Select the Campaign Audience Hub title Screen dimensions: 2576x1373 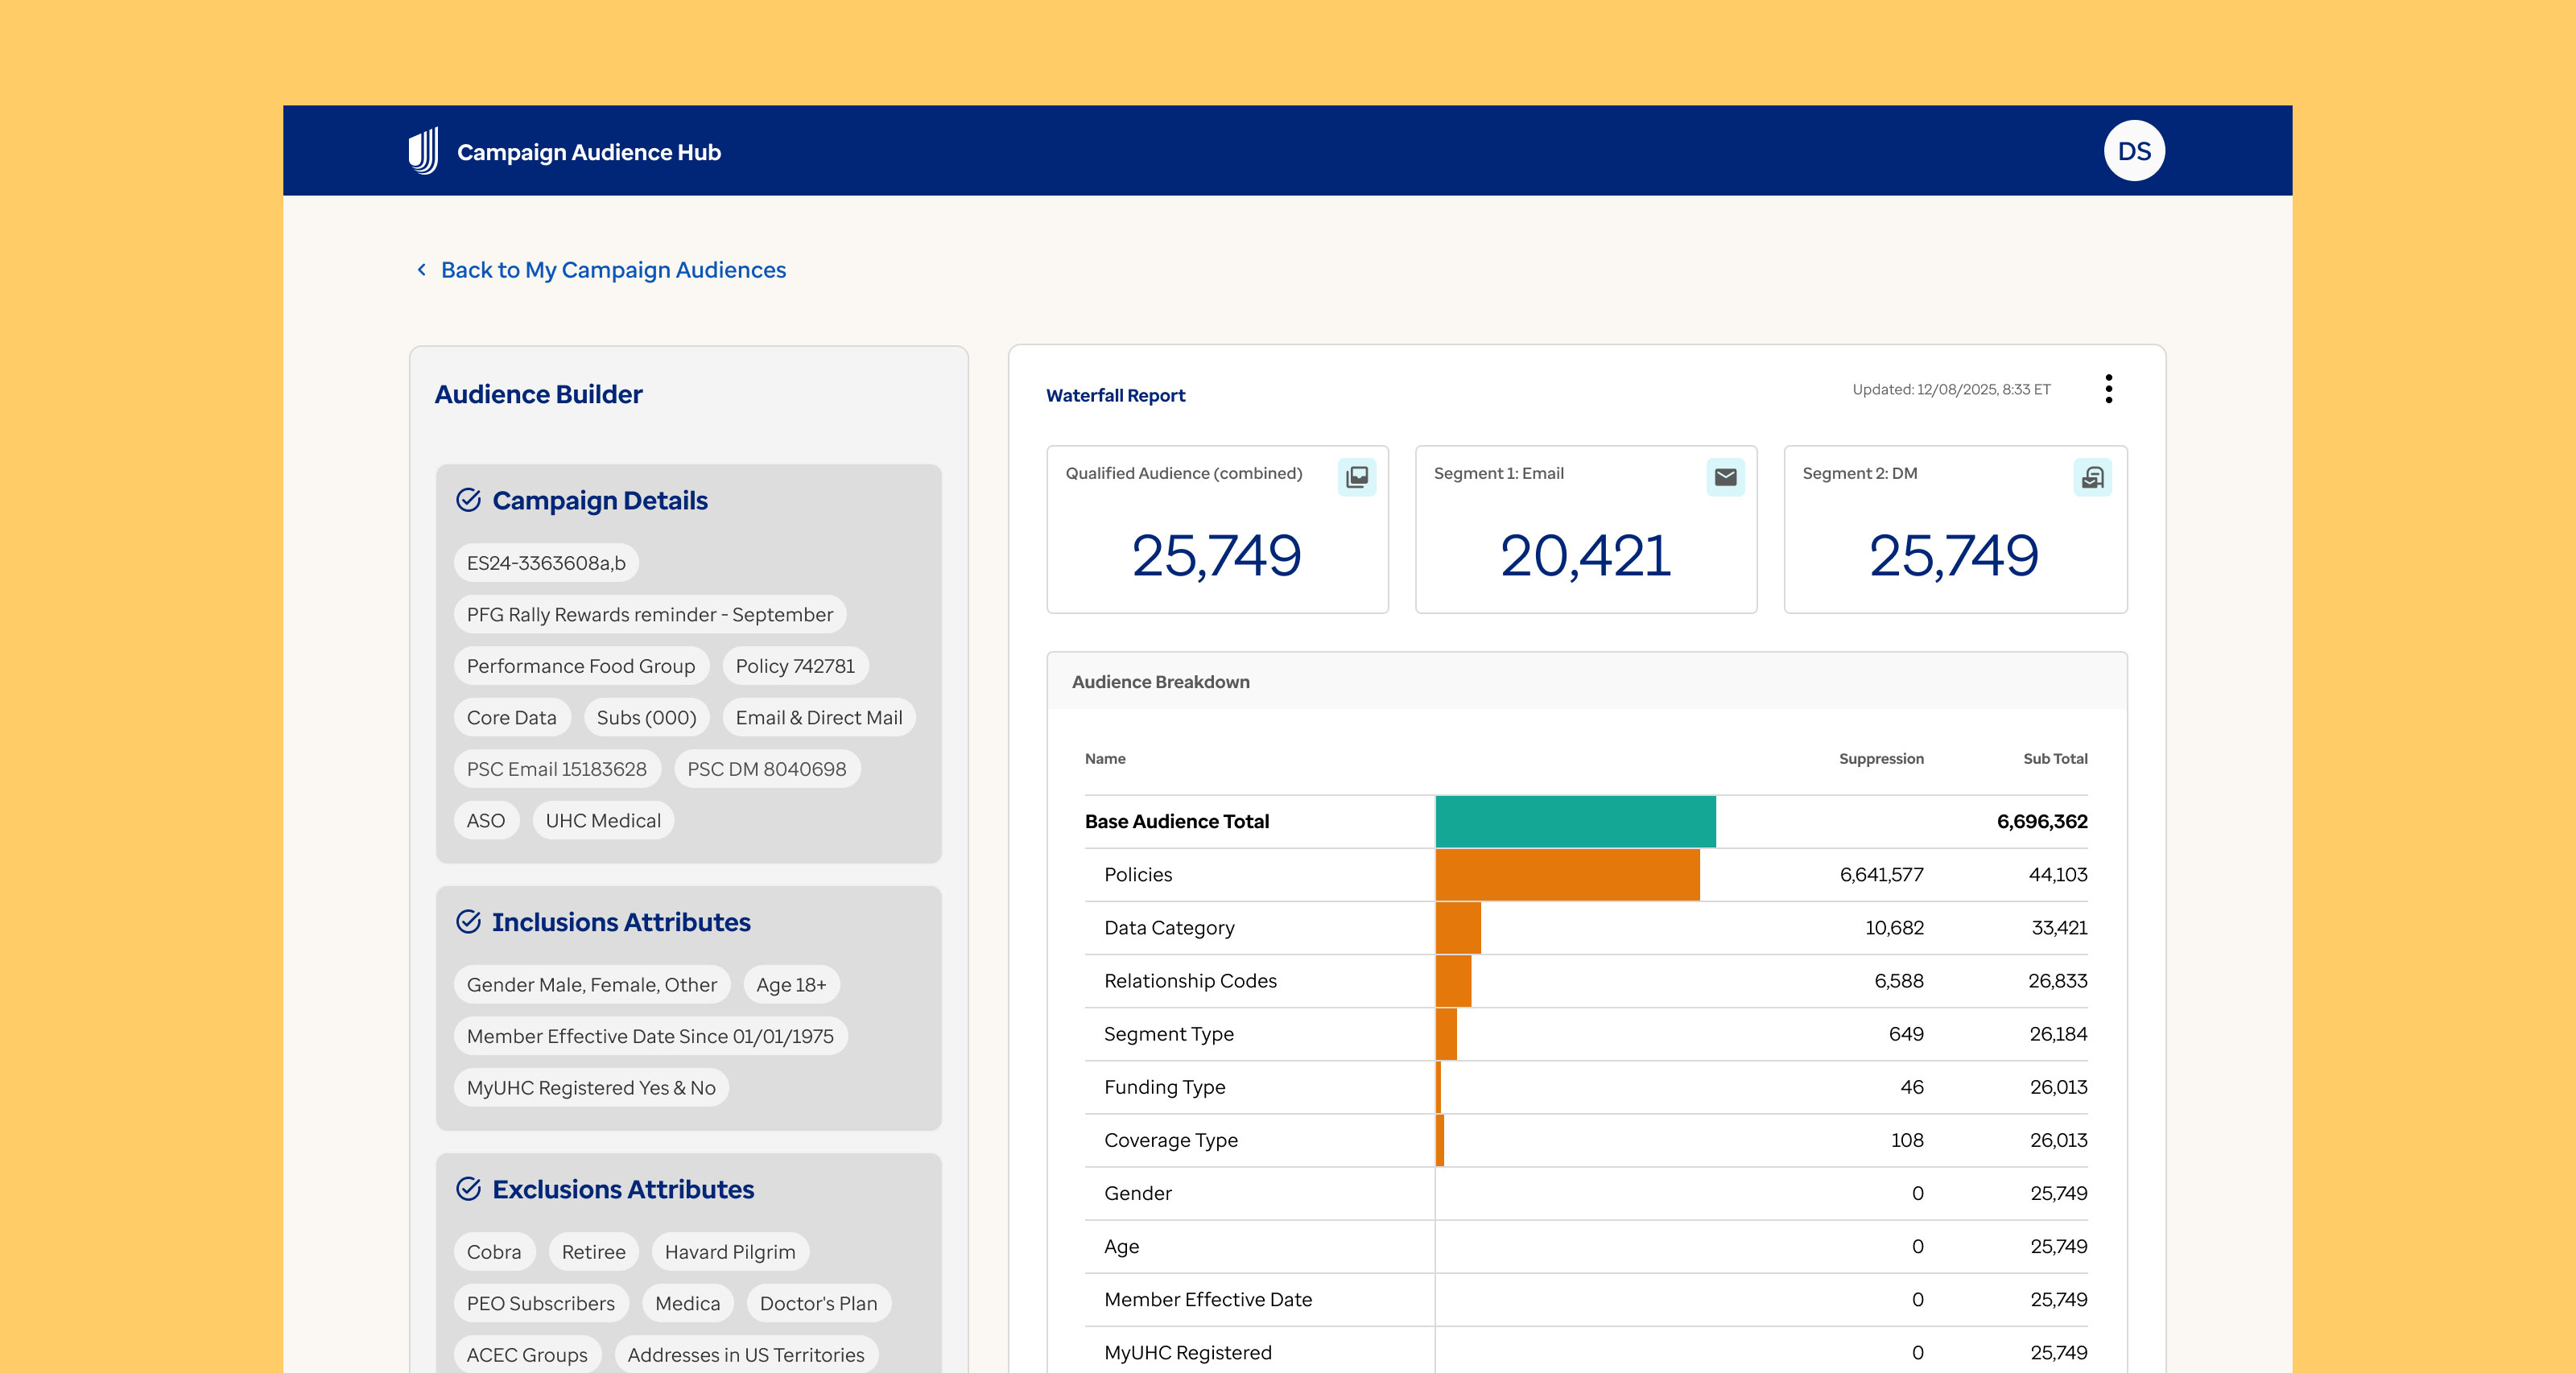coord(588,152)
